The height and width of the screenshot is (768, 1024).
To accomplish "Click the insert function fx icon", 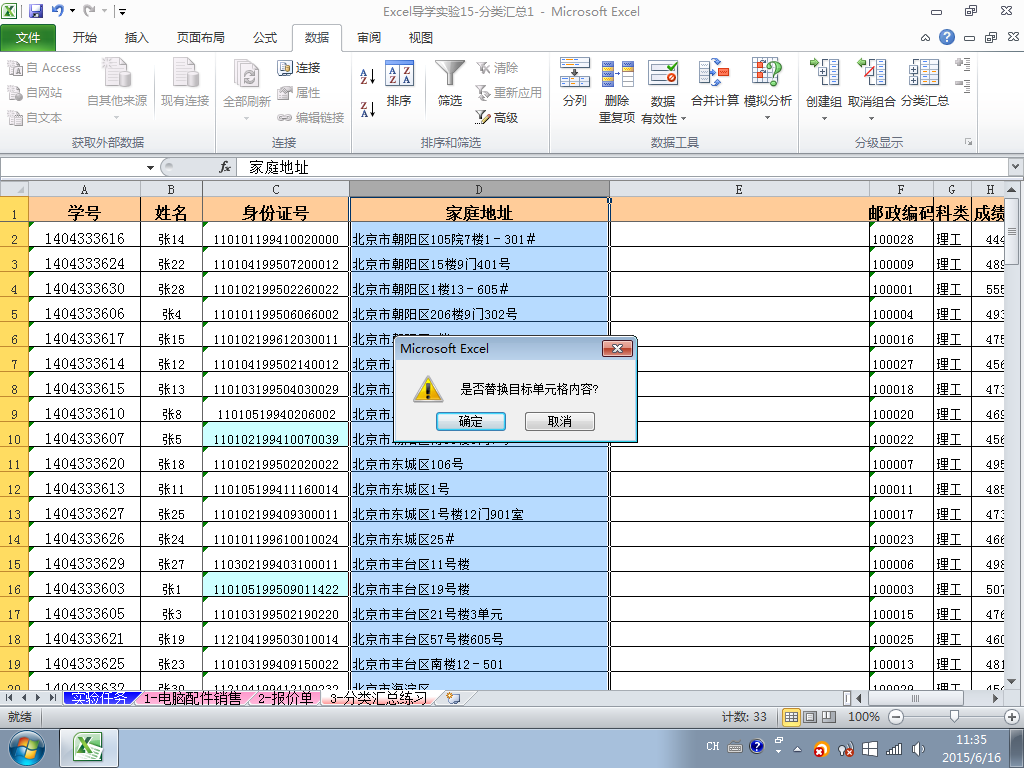I will [x=225, y=167].
